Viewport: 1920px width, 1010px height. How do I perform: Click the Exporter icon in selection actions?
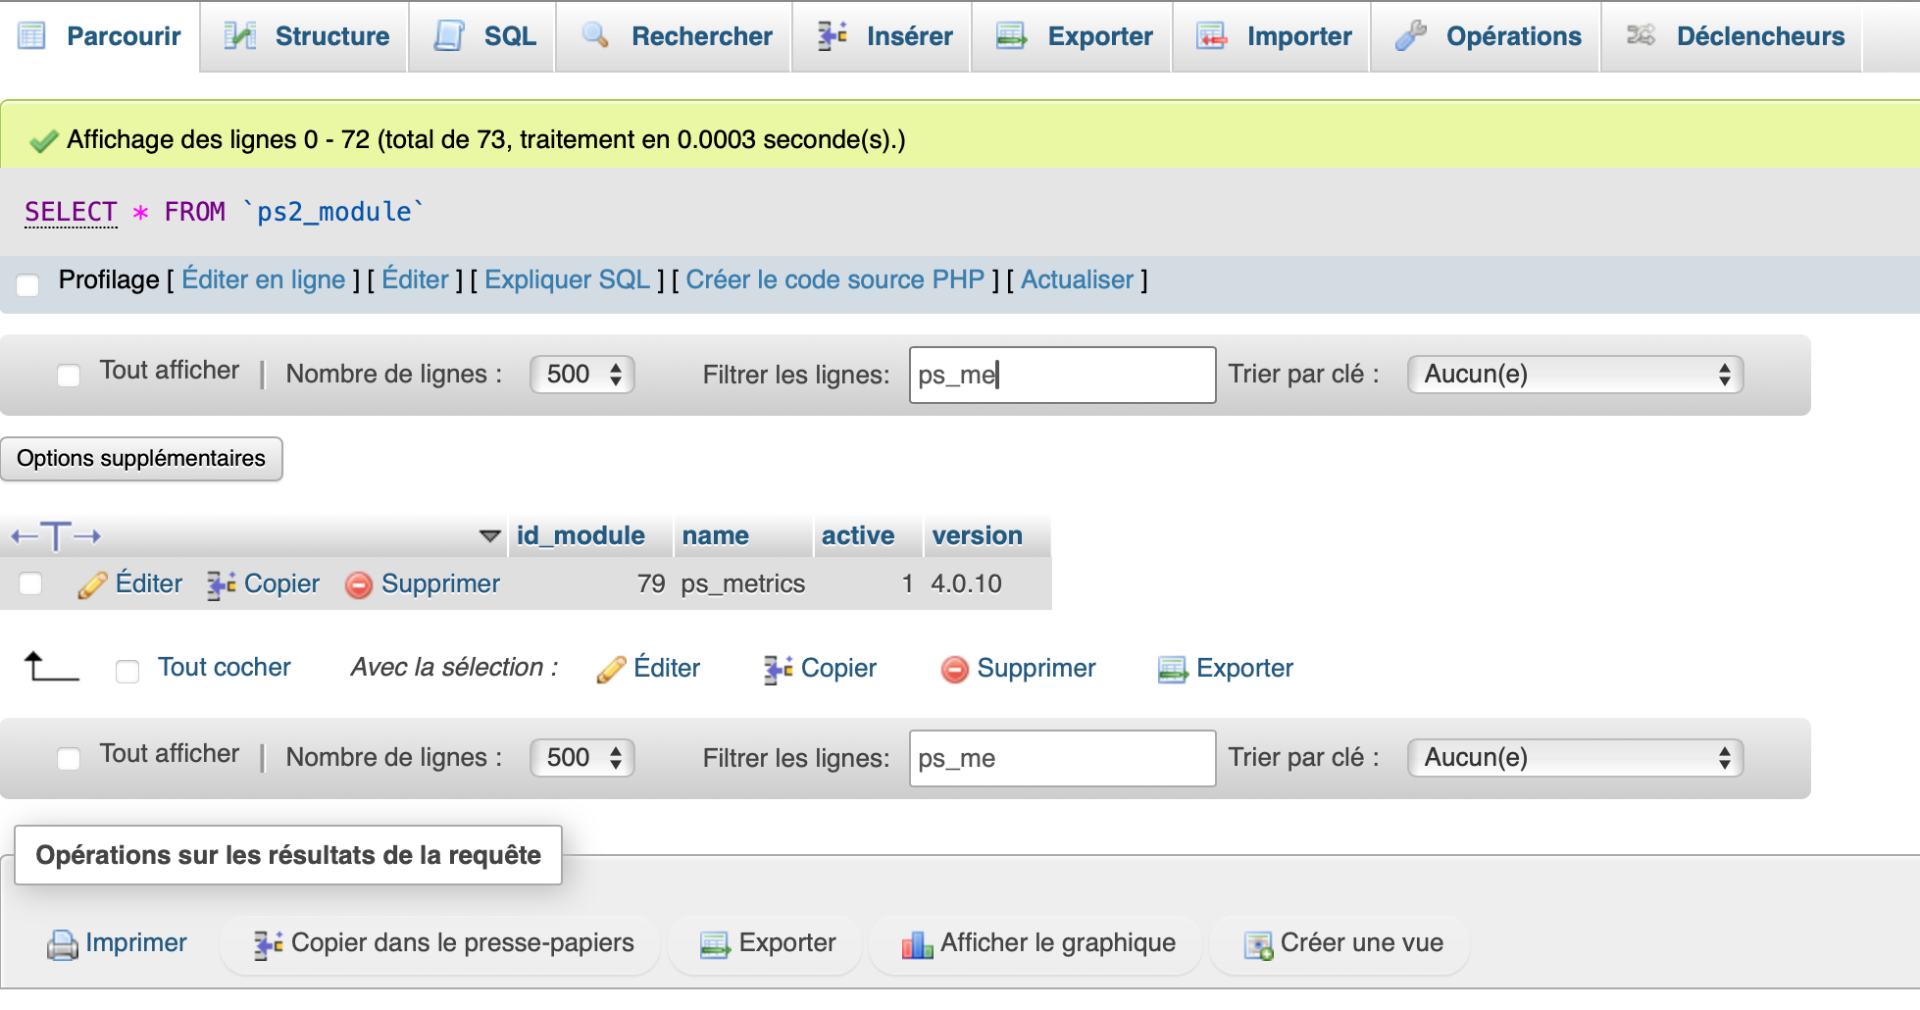click(x=1173, y=669)
